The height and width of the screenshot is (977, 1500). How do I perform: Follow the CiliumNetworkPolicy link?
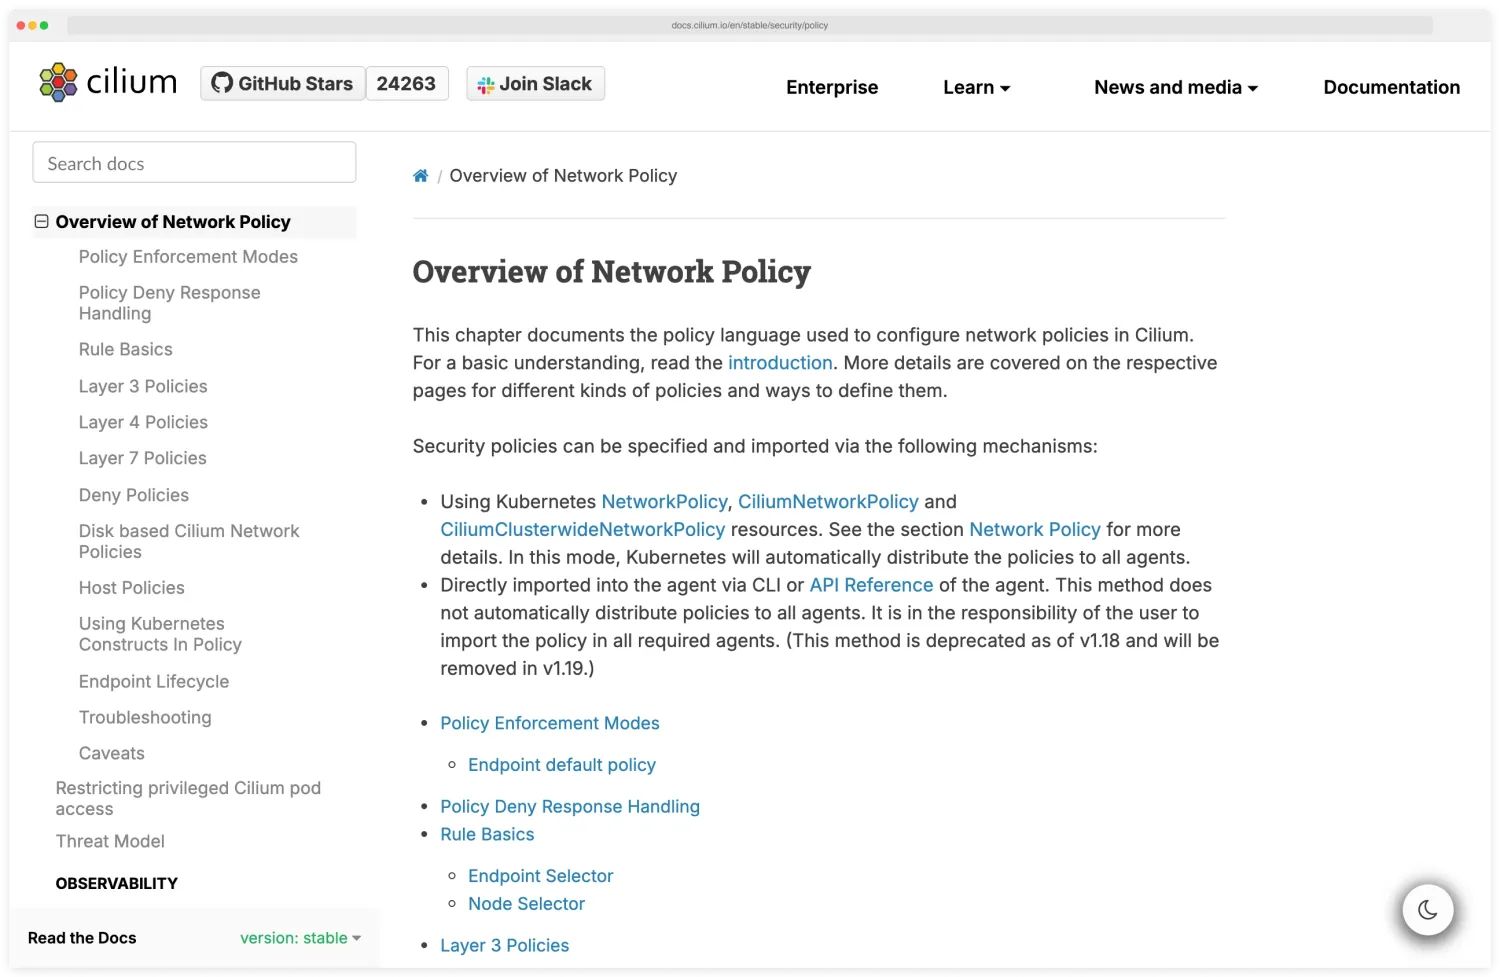point(828,502)
